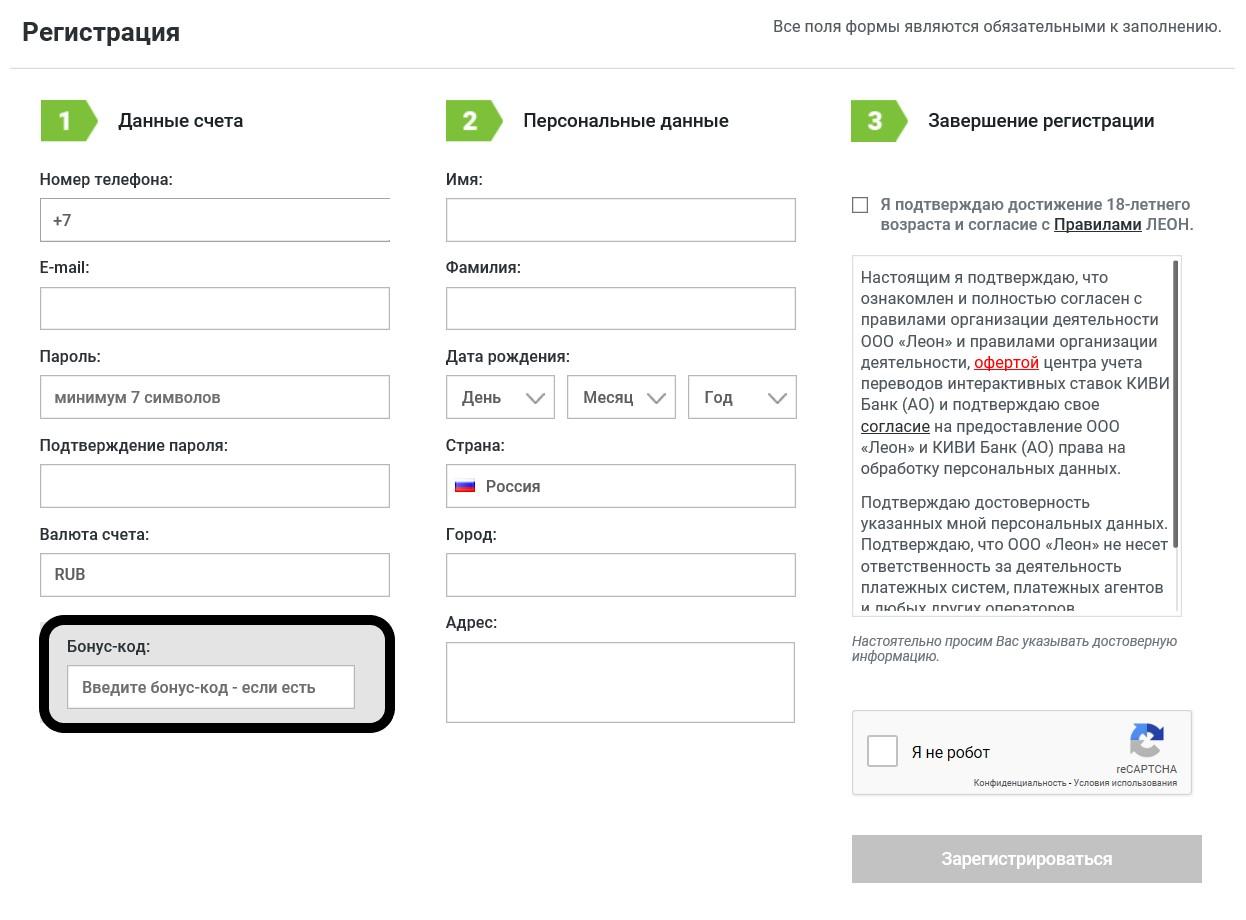Click the green step 3 badge
The height and width of the screenshot is (920, 1246).
[x=877, y=121]
